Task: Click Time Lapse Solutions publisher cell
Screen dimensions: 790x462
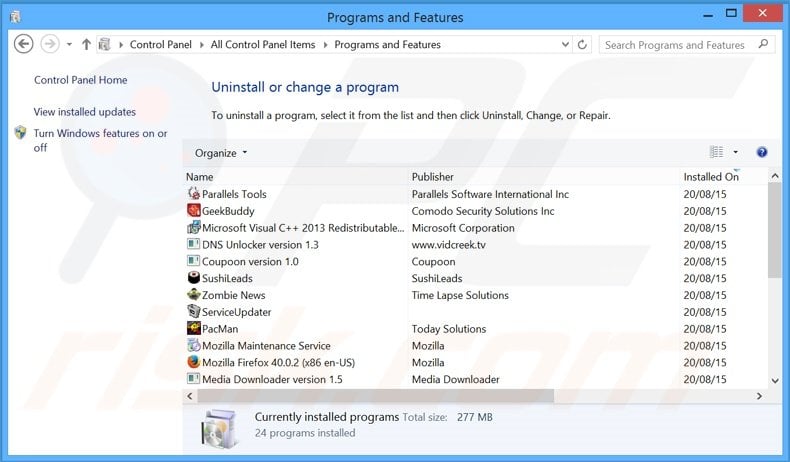Action: pyautogui.click(x=460, y=295)
